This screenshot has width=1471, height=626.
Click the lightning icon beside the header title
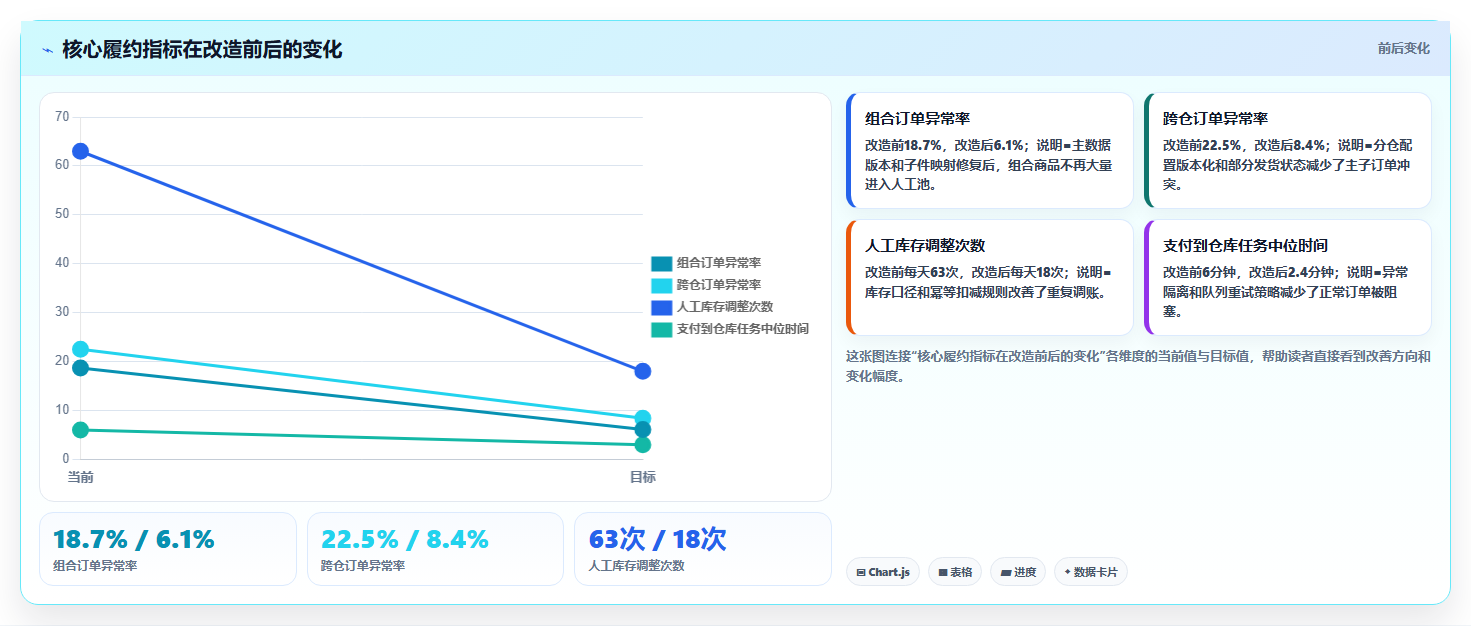(x=47, y=50)
